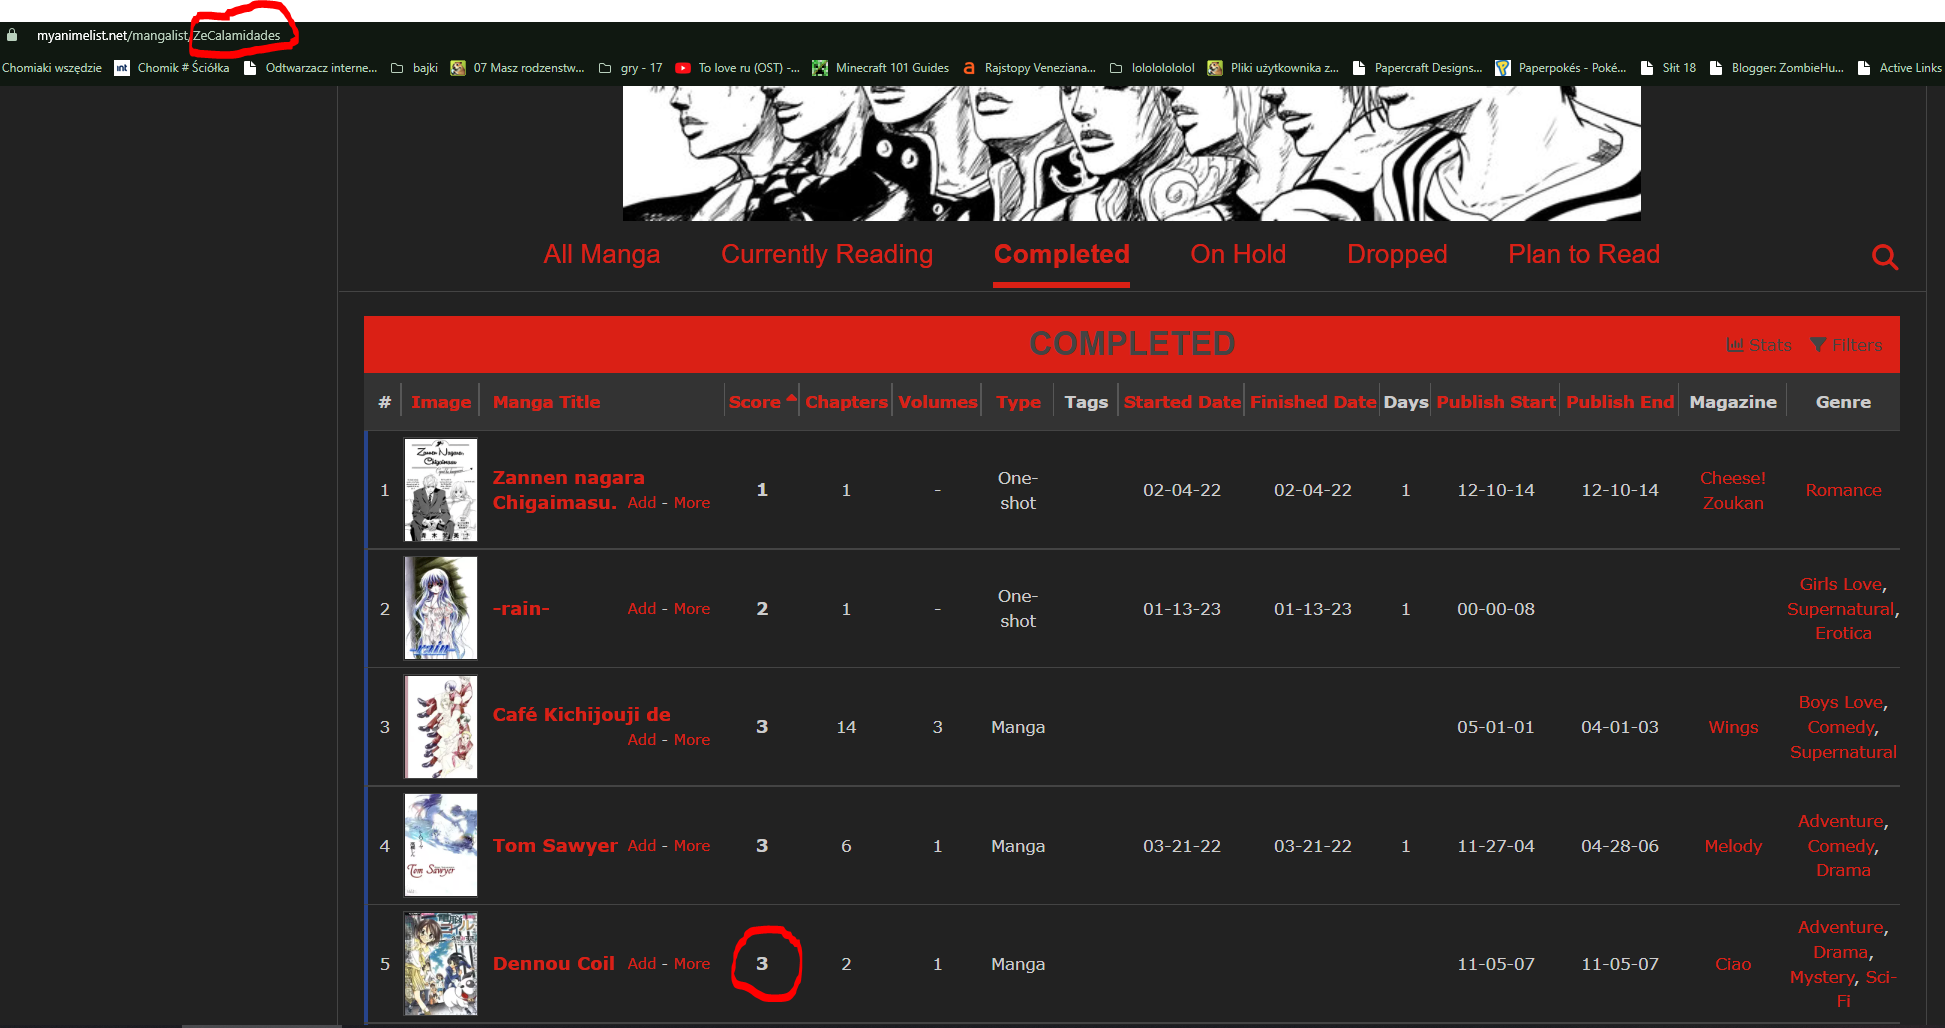Open the To love ru (OST) YouTube bookmark

point(737,68)
